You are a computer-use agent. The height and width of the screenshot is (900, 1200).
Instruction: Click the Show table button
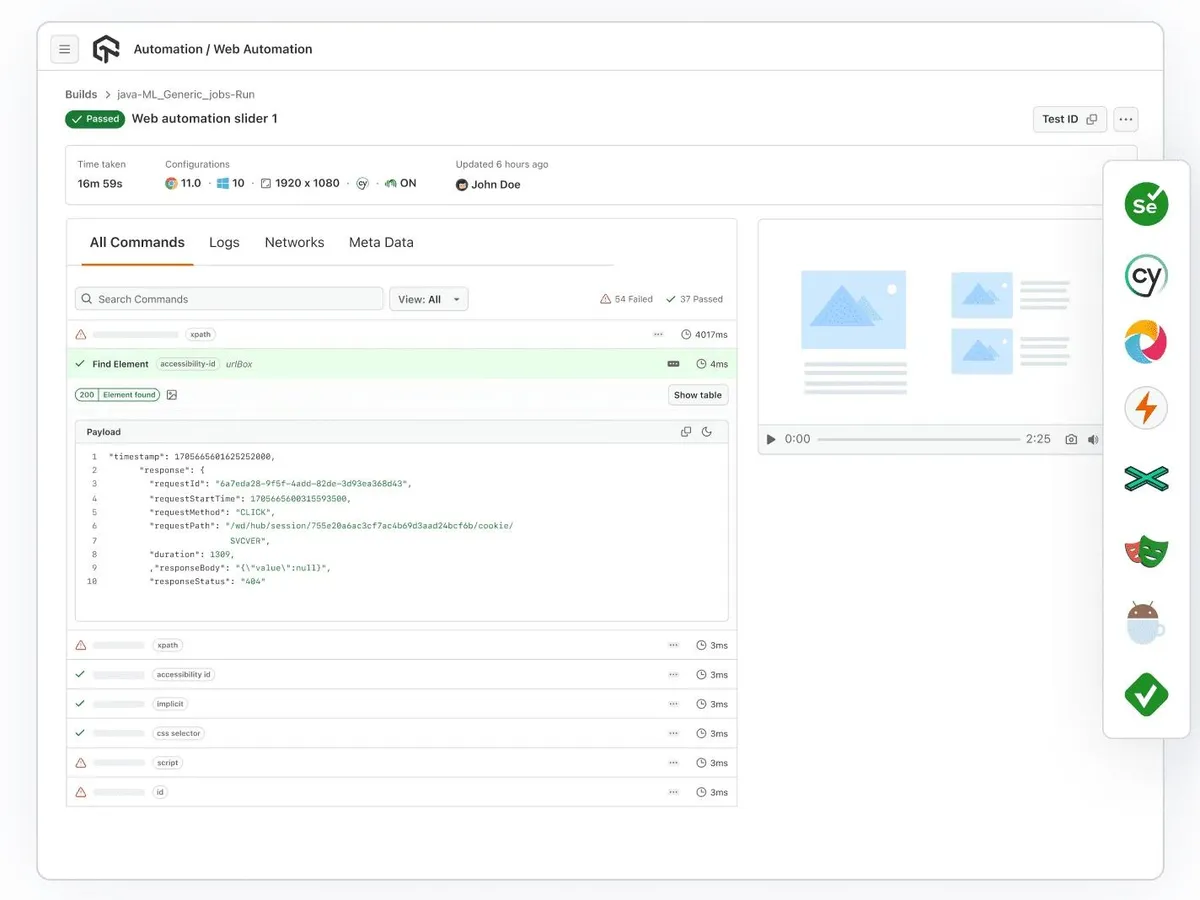[698, 395]
